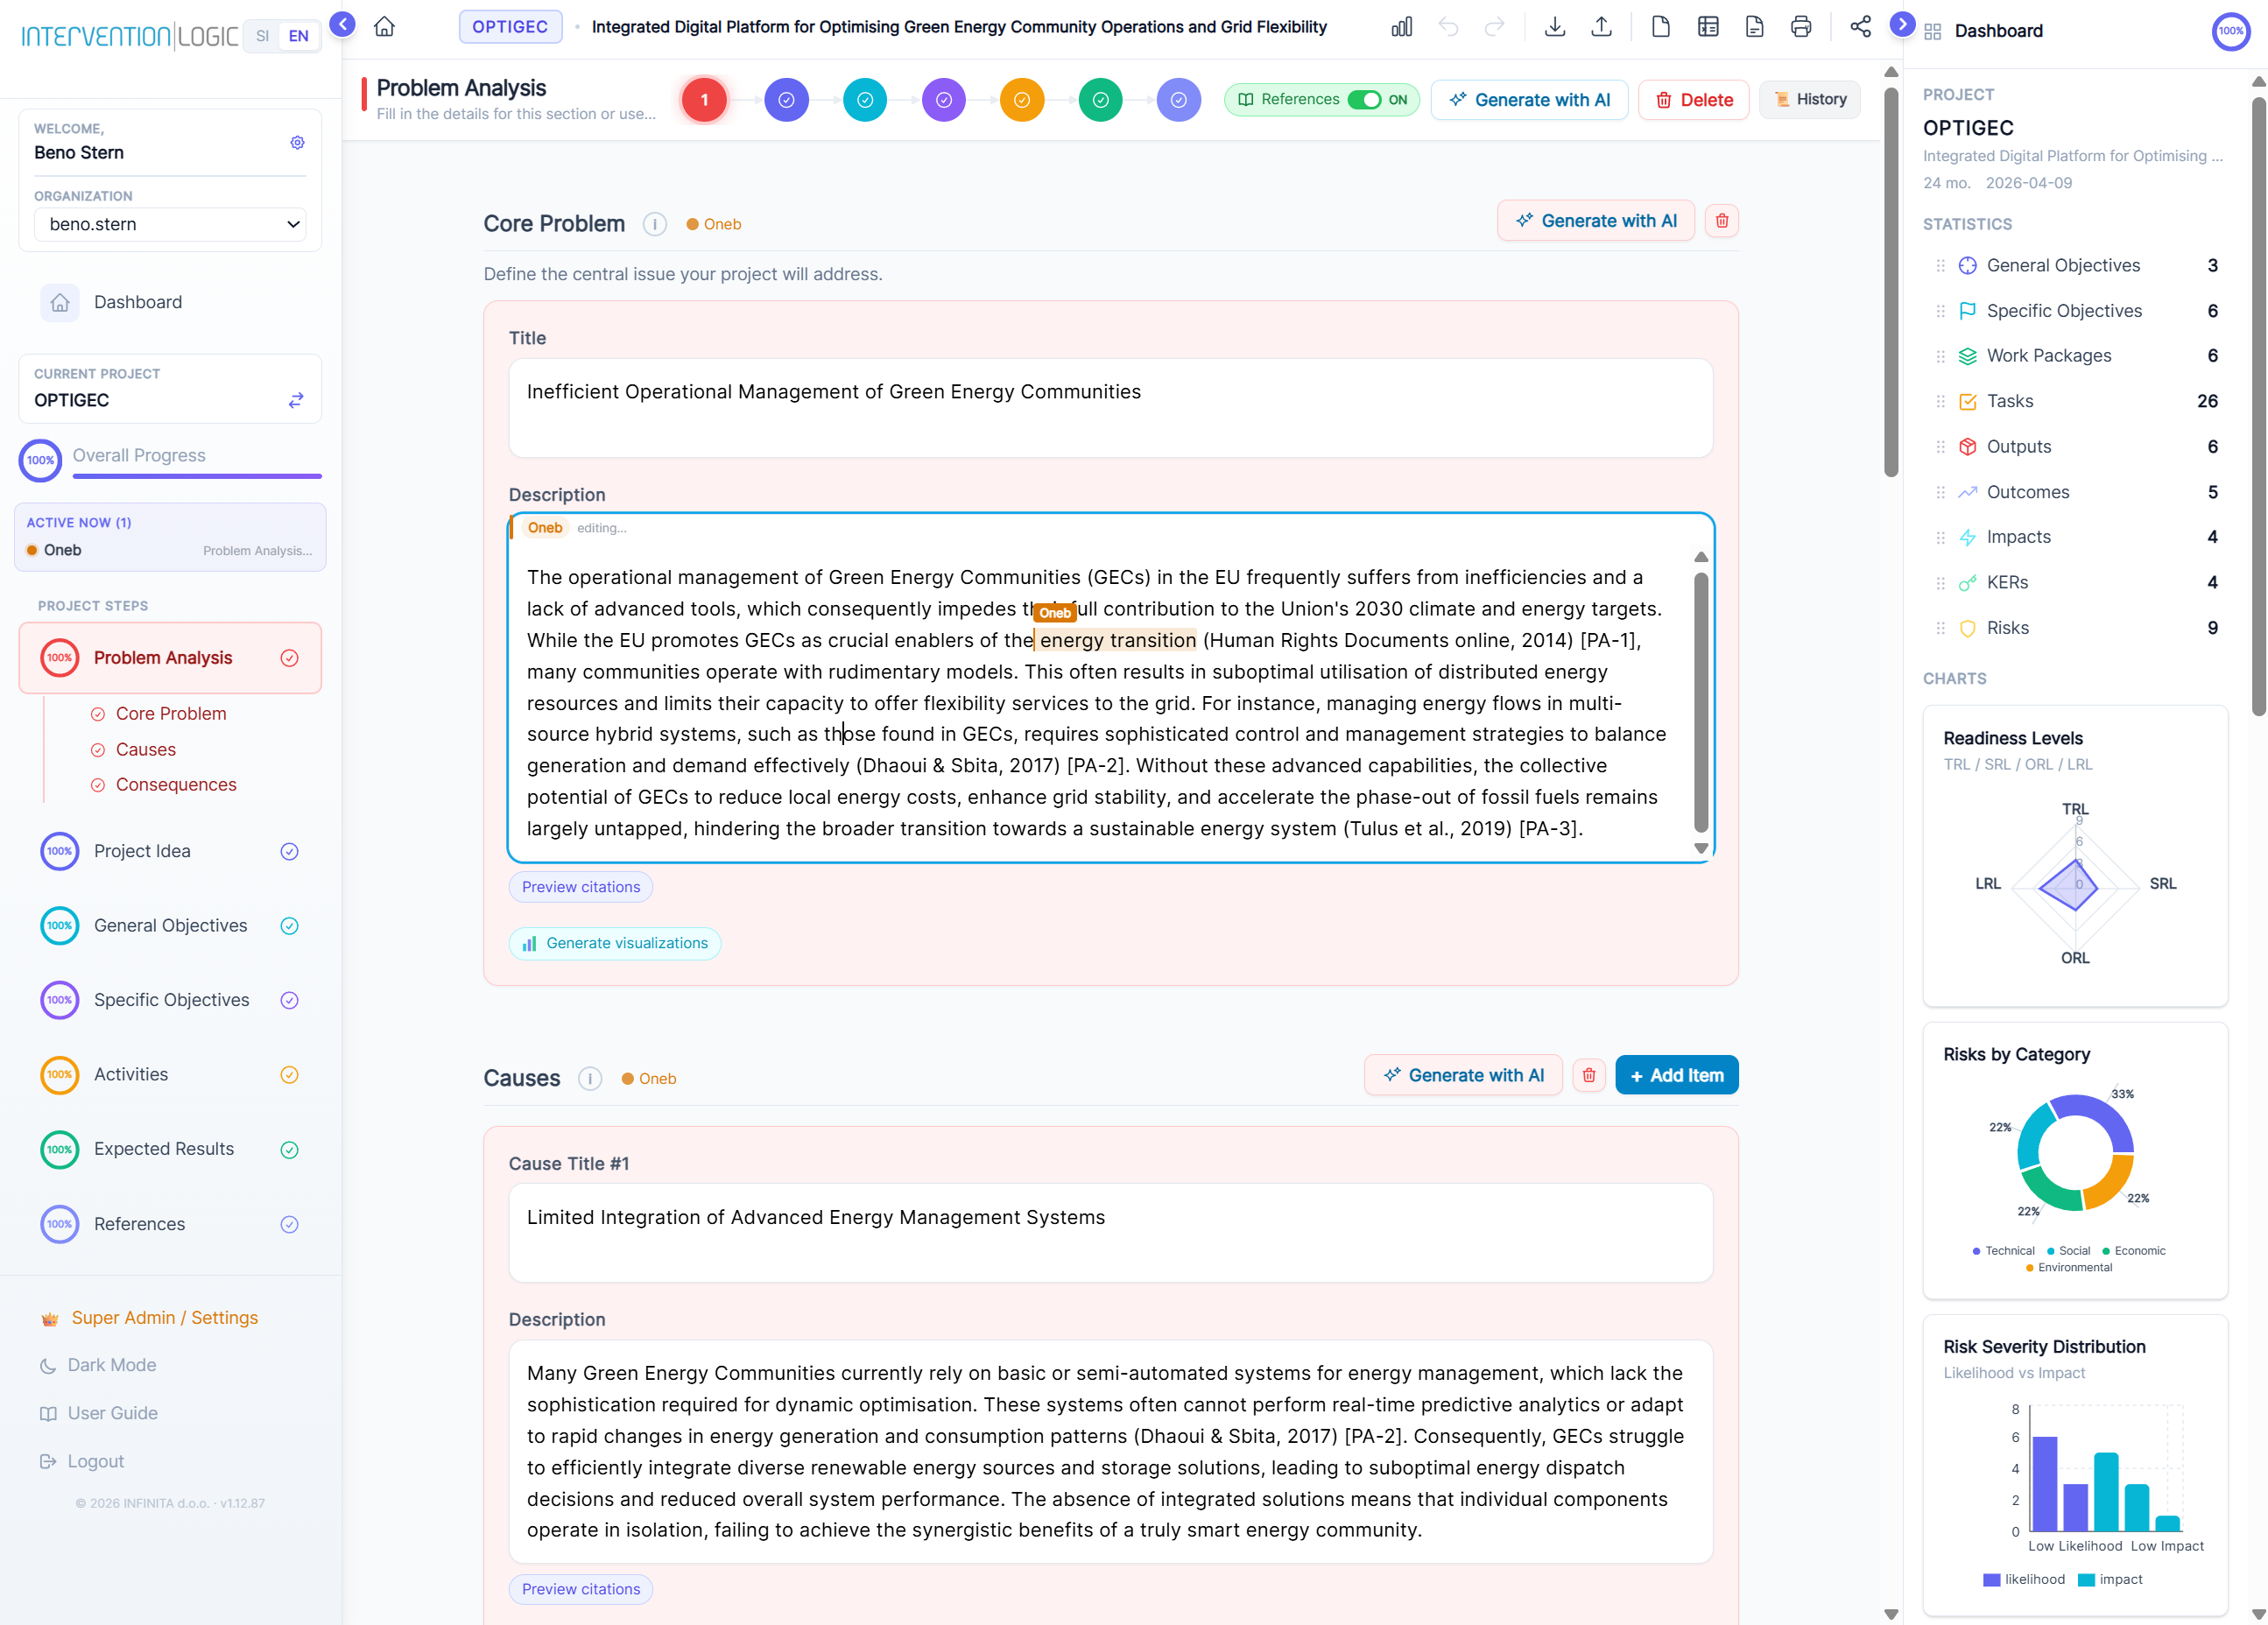The image size is (2268, 1625).
Task: Go to the cyan step circle
Action: (865, 100)
